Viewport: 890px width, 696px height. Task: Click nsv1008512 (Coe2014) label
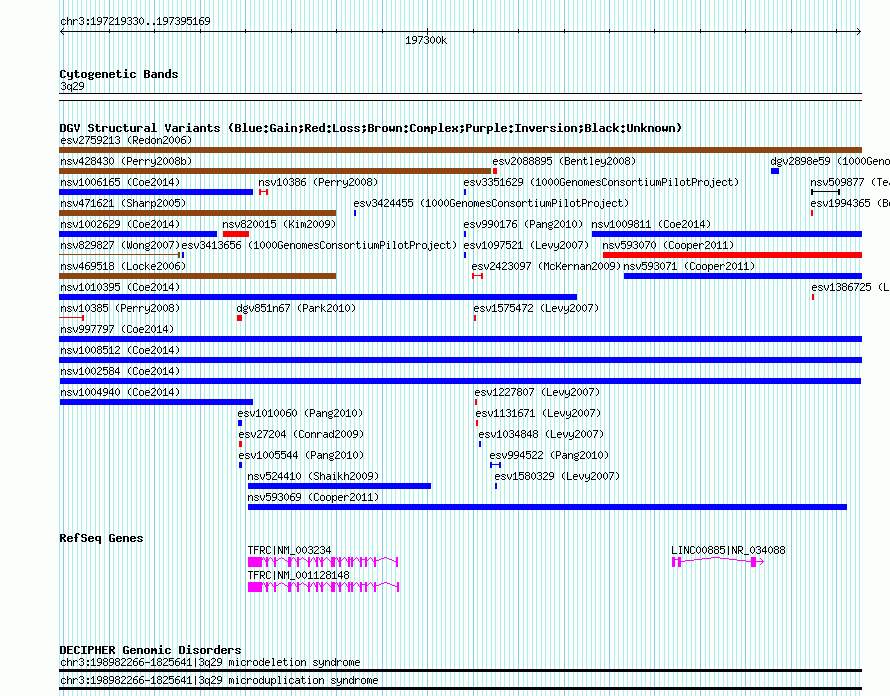coord(120,350)
